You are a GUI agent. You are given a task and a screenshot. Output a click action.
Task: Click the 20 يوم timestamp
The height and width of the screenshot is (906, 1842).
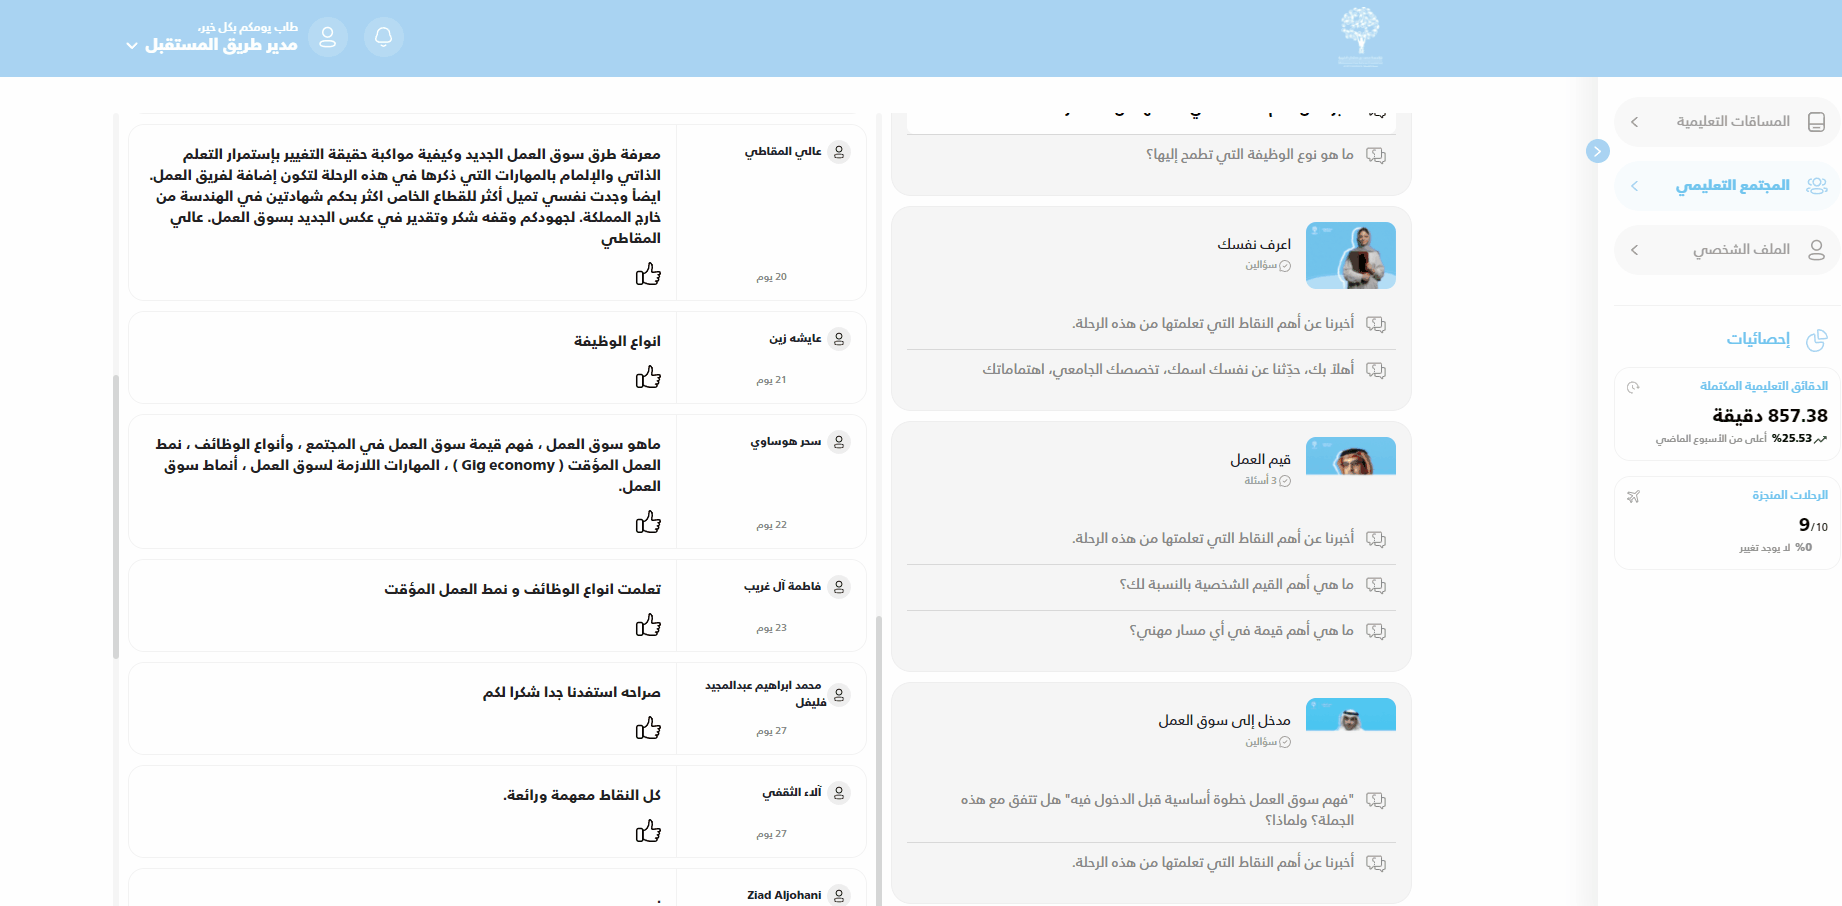pos(772,277)
